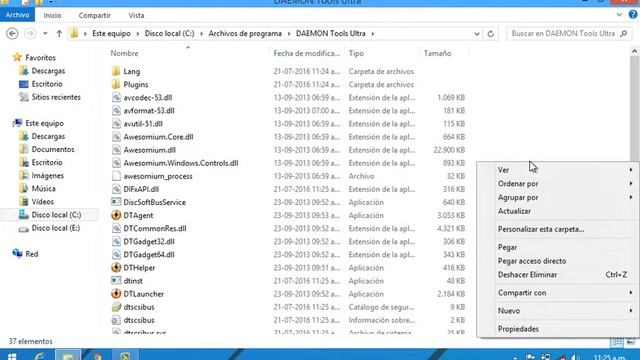The image size is (640, 360).
Task: Select the avutil-51.dll file name
Action: (x=143, y=124)
